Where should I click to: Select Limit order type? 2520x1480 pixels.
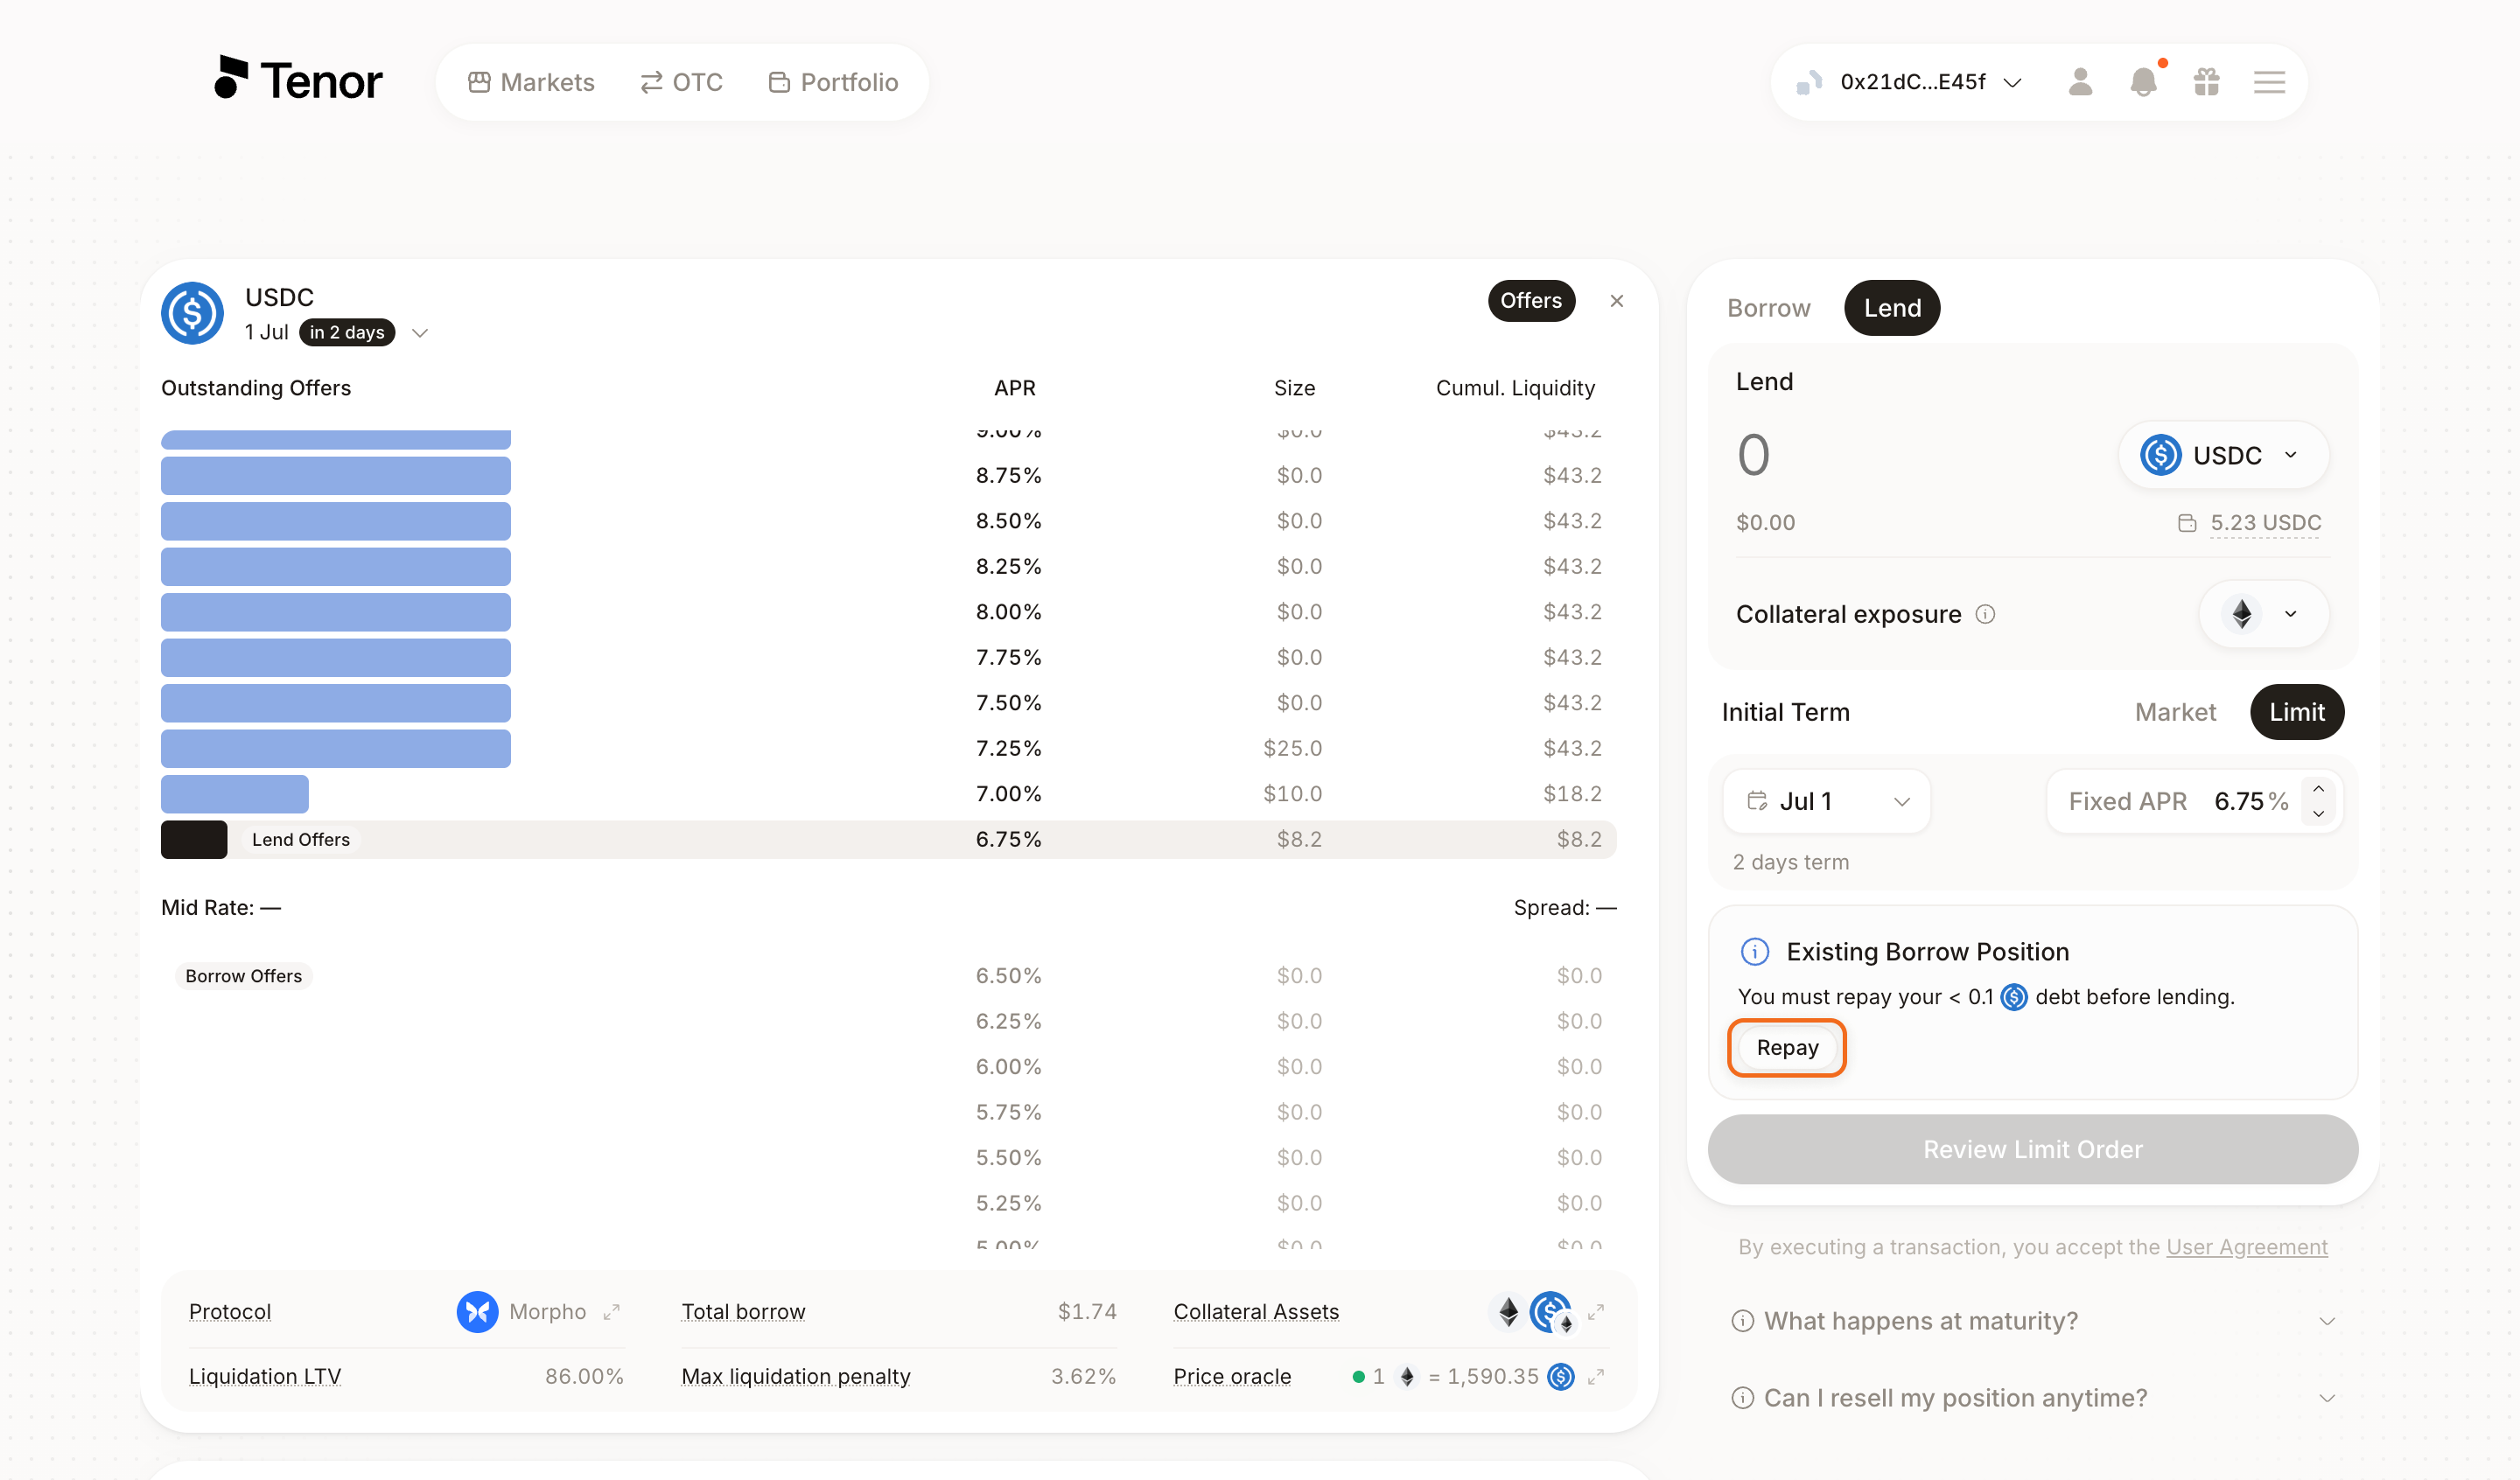tap(2297, 712)
